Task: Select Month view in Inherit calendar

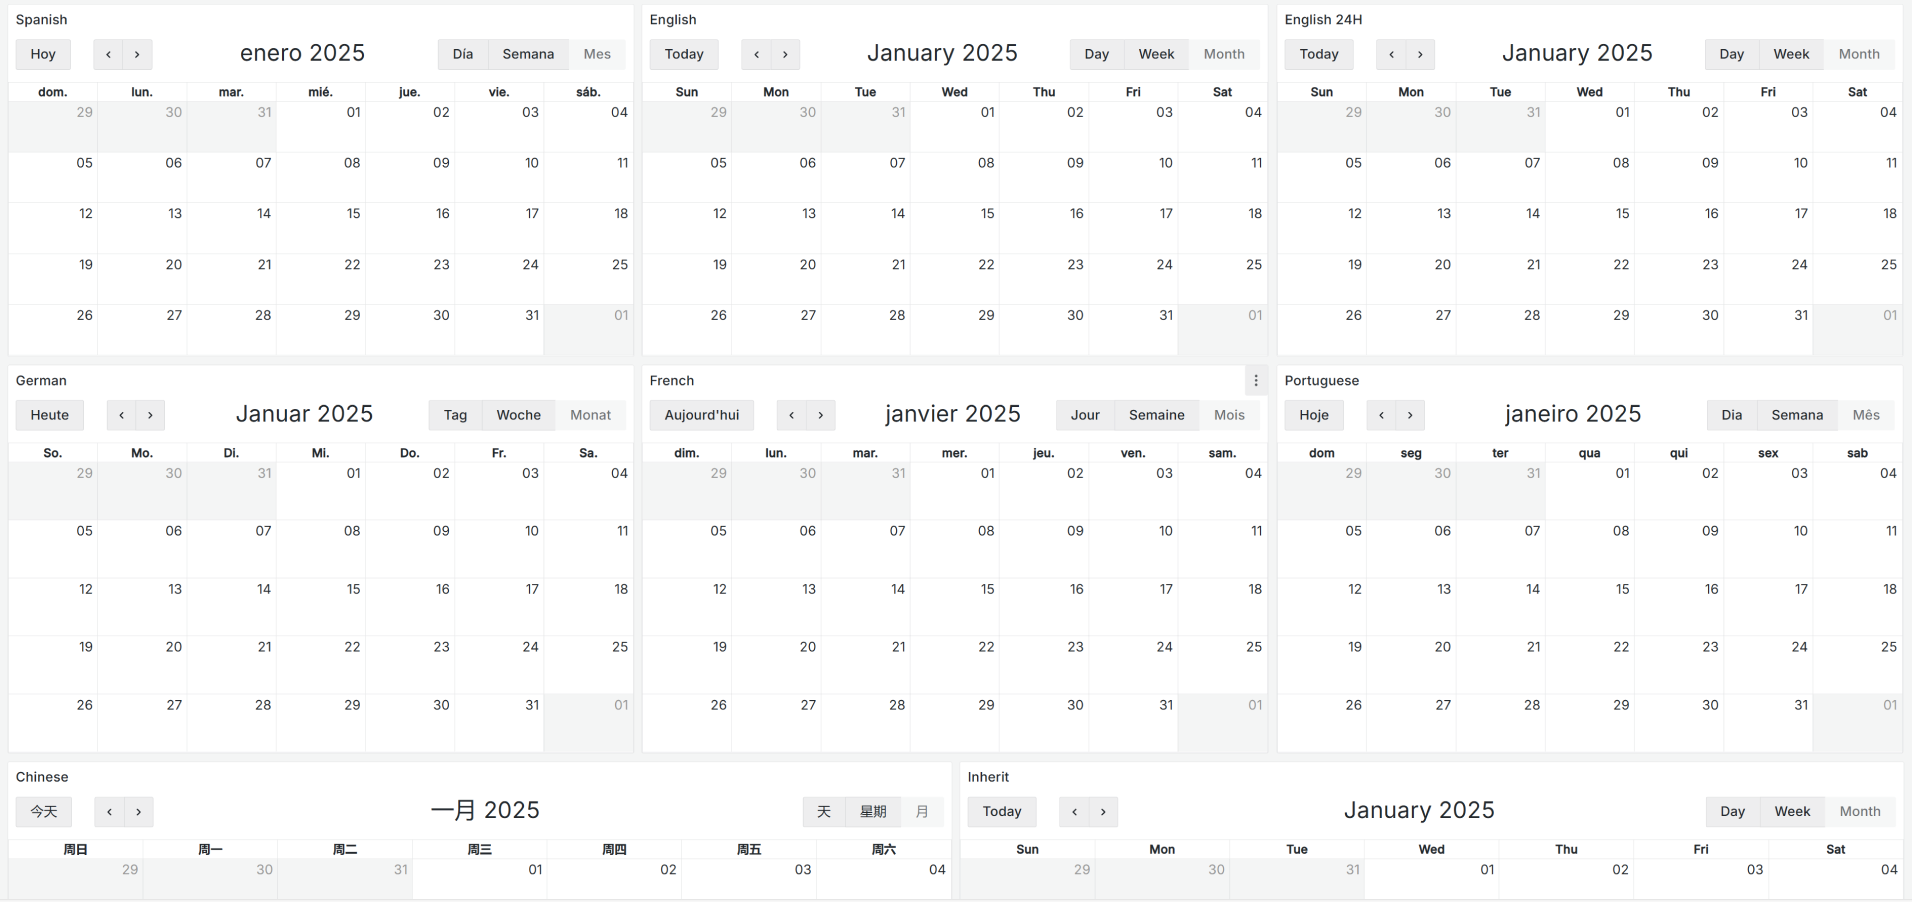Action: coord(1859,812)
